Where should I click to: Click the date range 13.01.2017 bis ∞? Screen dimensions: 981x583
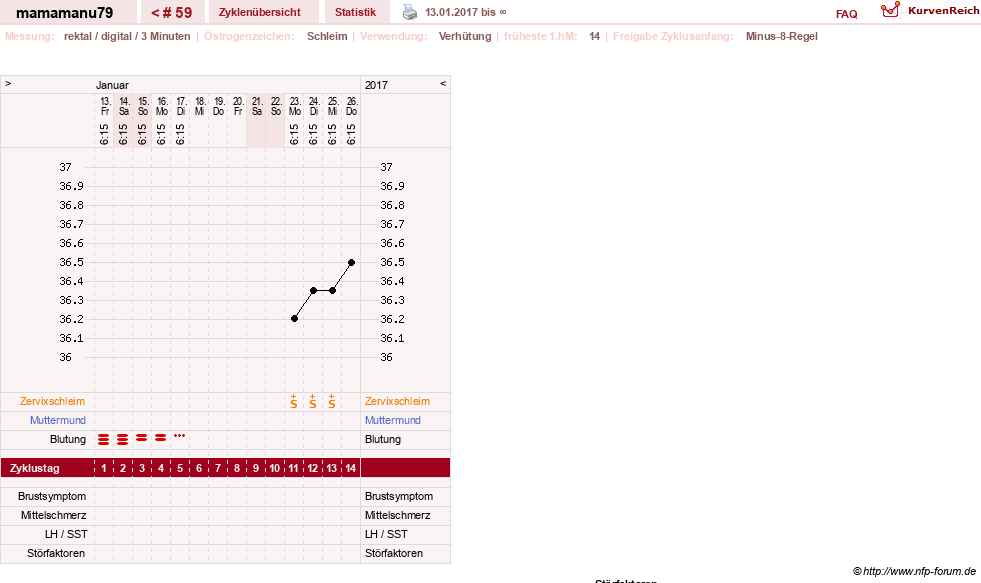click(x=465, y=13)
